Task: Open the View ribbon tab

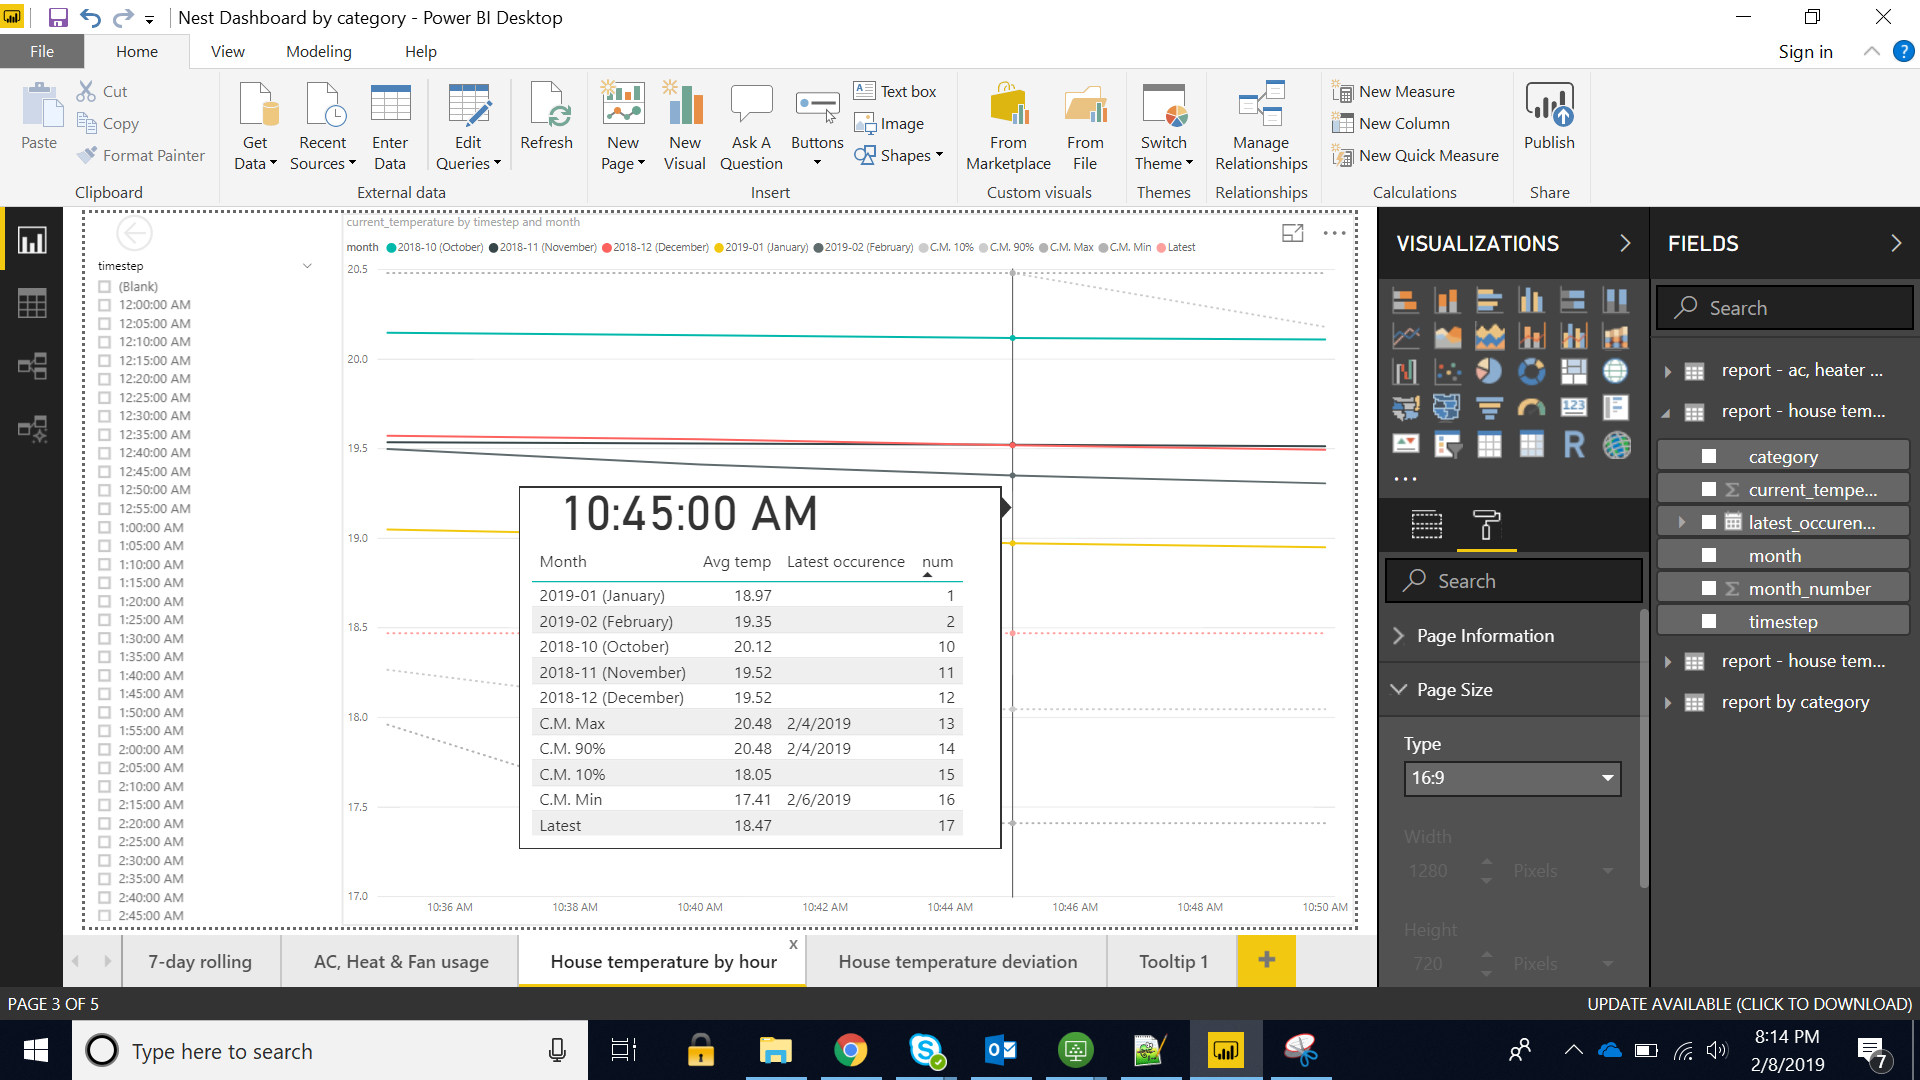Action: 227,52
